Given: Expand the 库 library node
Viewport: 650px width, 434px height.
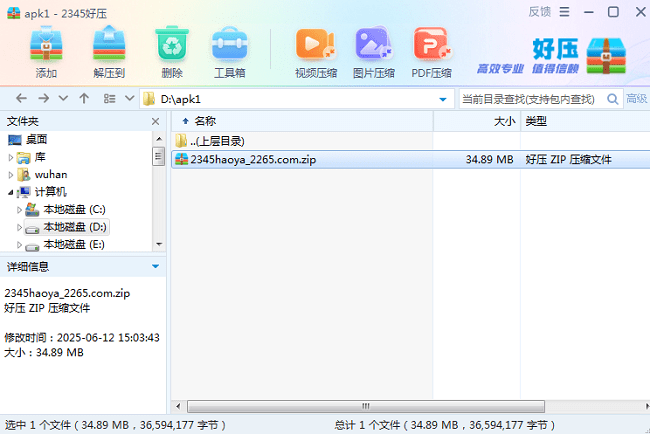Looking at the screenshot, I should click(11, 158).
